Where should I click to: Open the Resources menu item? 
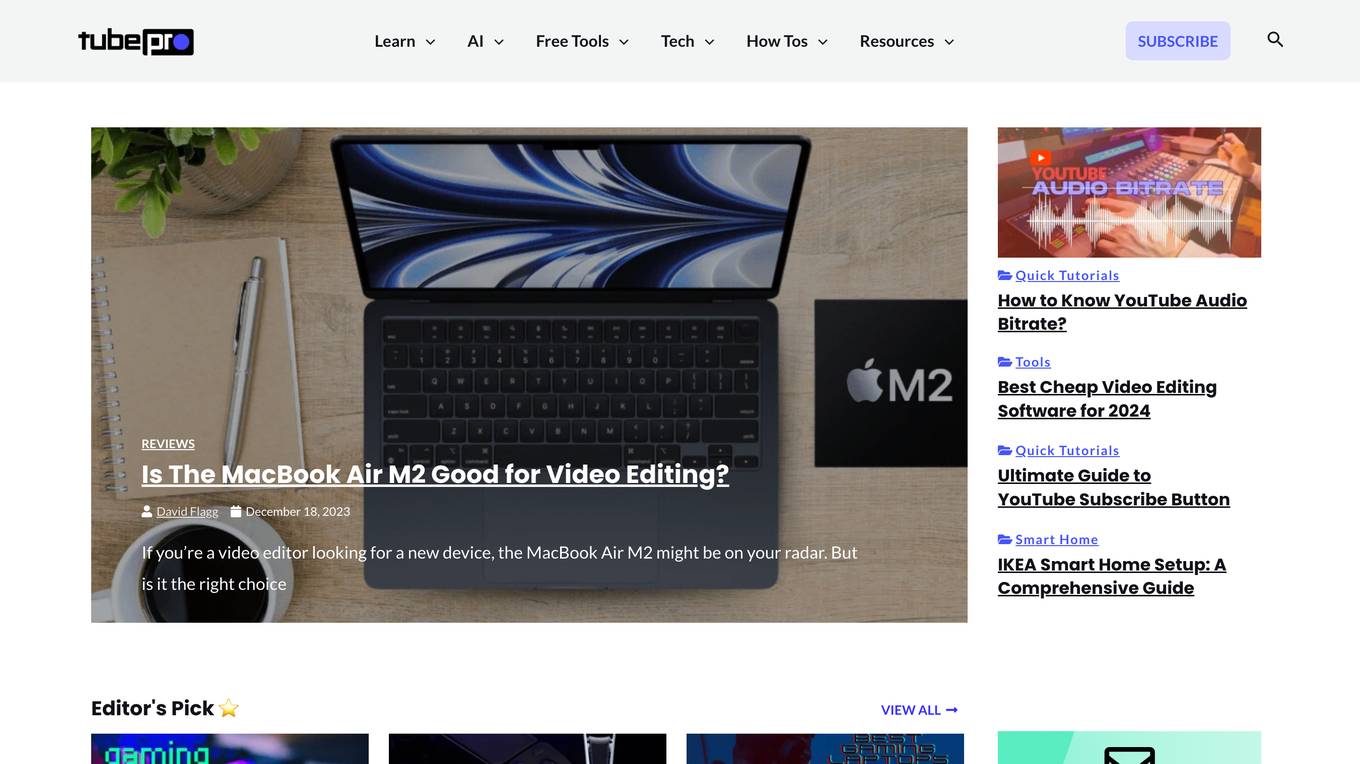click(x=897, y=41)
